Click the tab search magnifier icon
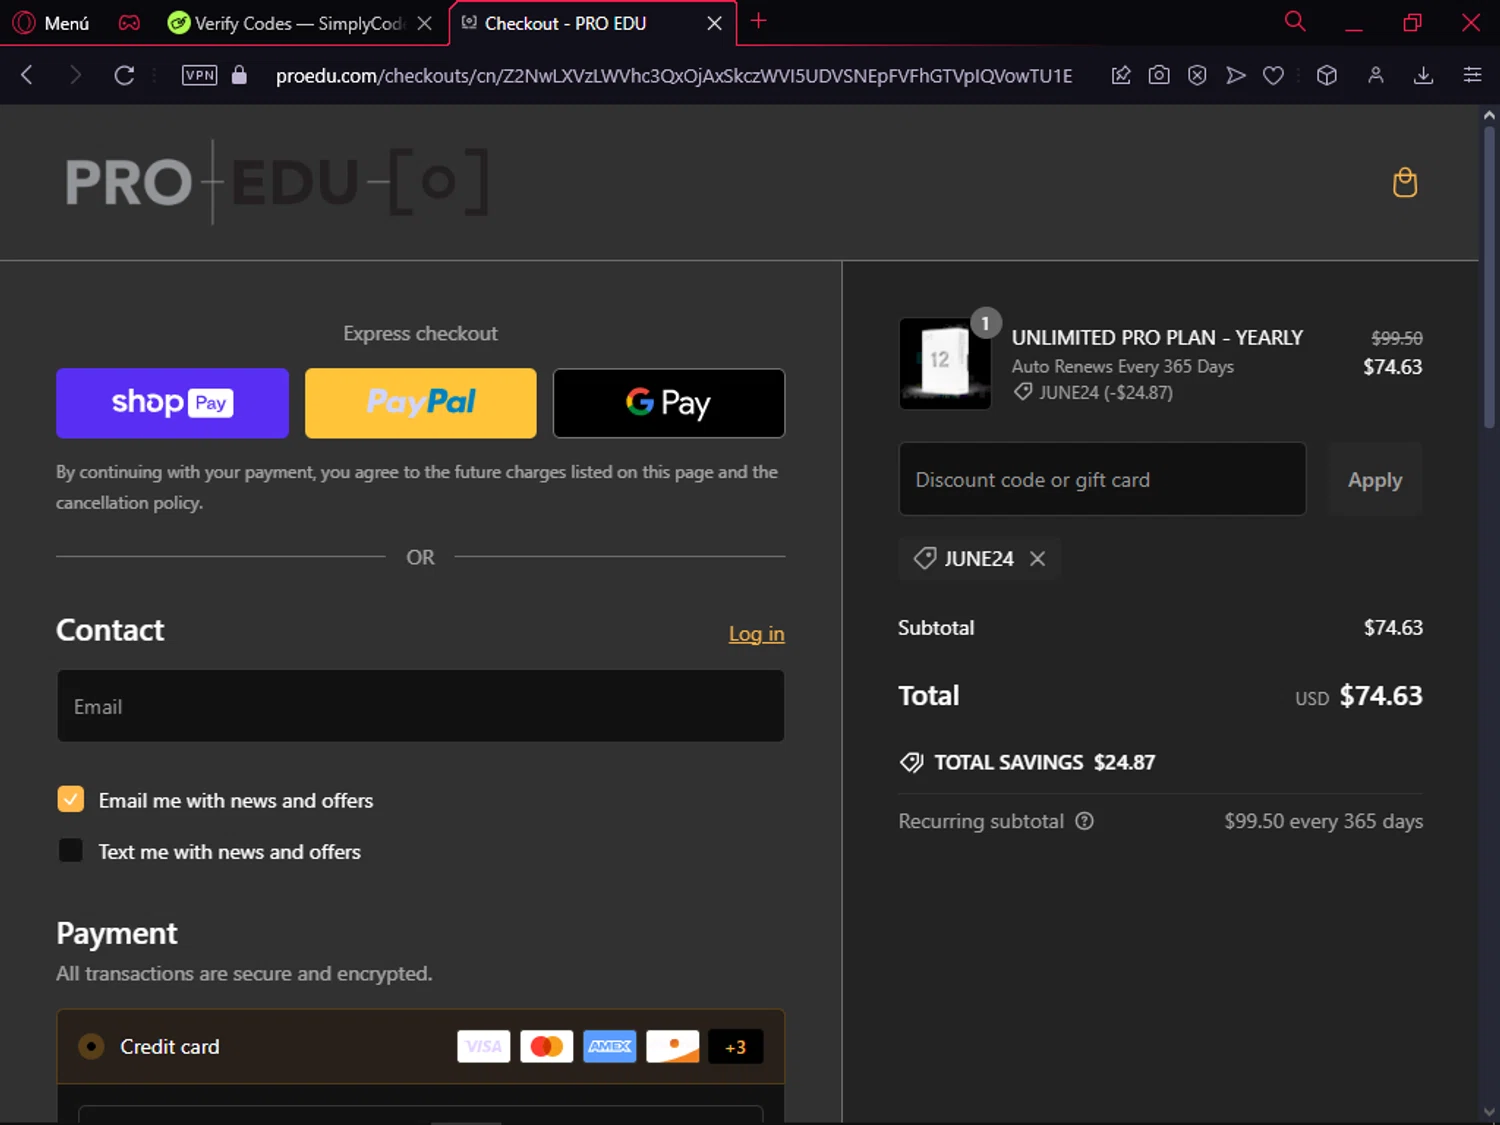Viewport: 1500px width, 1125px height. pyautogui.click(x=1295, y=21)
